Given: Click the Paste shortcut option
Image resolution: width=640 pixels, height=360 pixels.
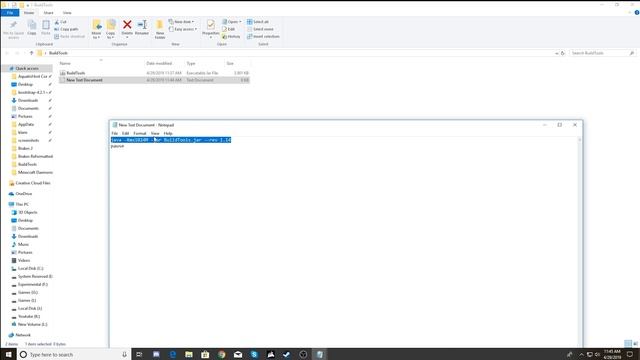Looking at the screenshot, I should pos(69,37).
